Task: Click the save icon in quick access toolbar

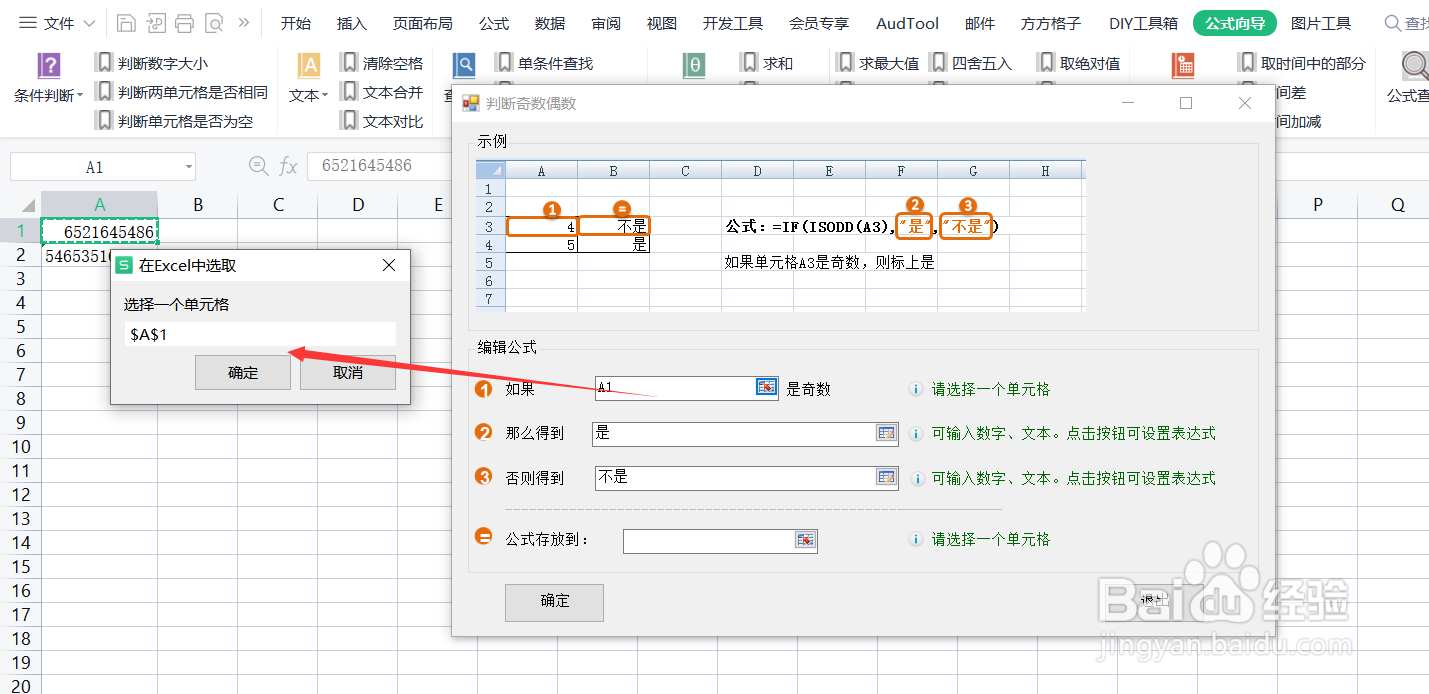Action: coord(126,23)
